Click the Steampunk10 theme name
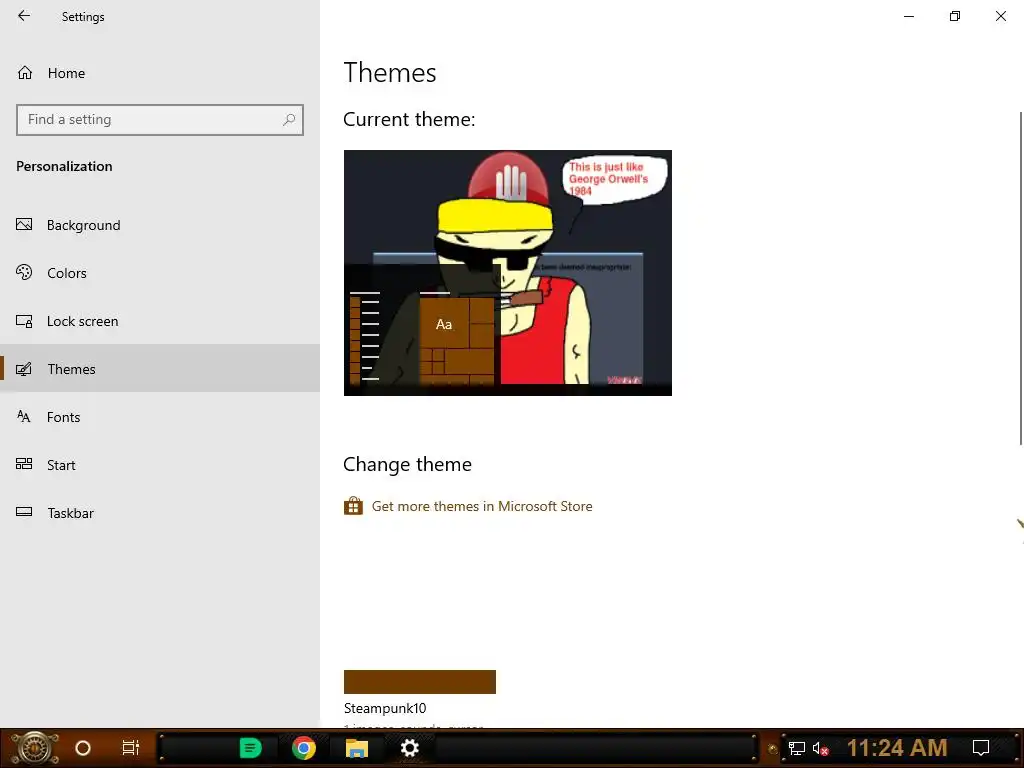 pos(385,709)
